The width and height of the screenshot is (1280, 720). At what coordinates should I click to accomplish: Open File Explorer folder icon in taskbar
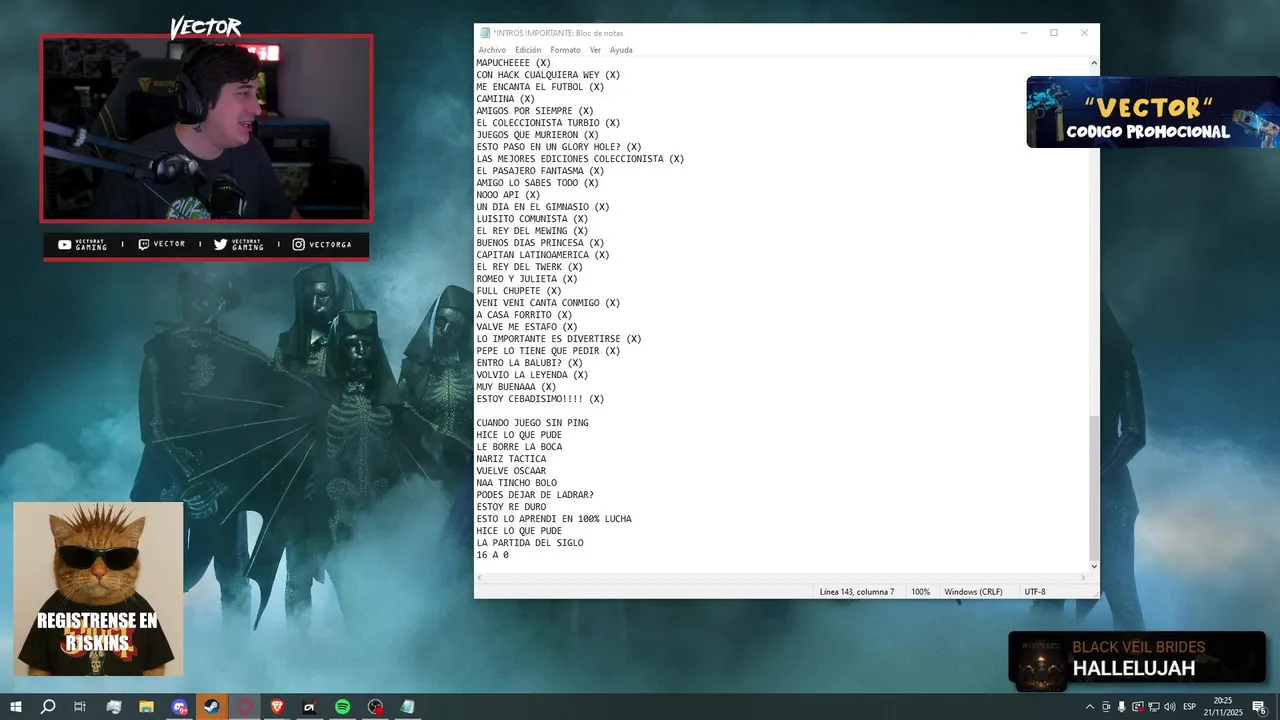coord(146,707)
